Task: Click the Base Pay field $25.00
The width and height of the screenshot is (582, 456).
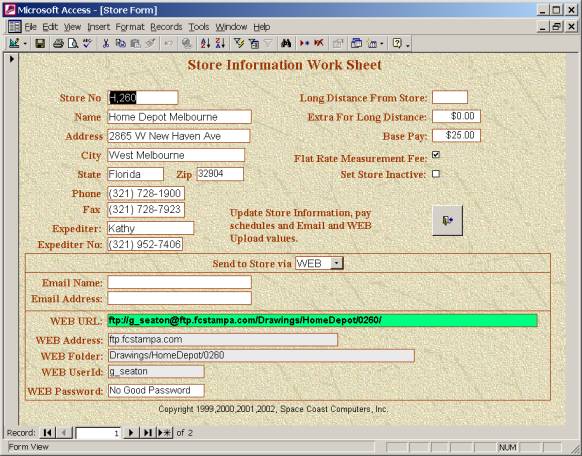Action: (x=456, y=135)
